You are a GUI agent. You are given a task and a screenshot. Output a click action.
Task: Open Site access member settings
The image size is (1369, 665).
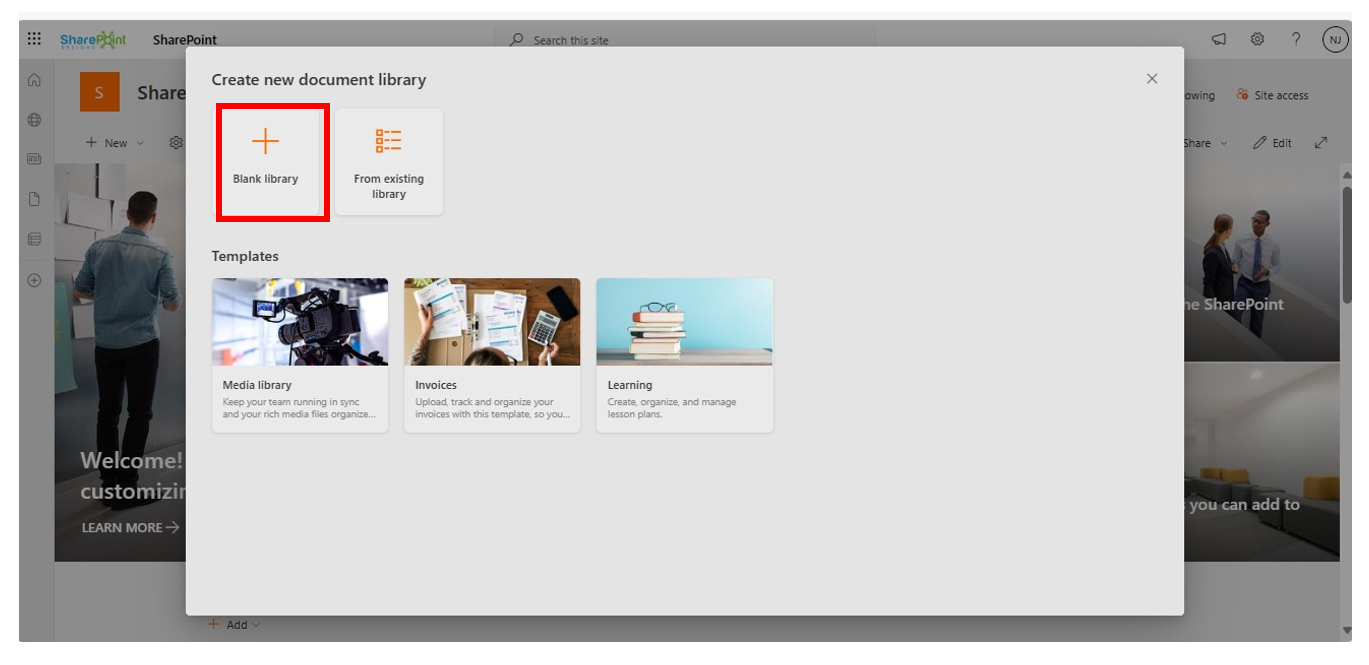[x=1272, y=95]
